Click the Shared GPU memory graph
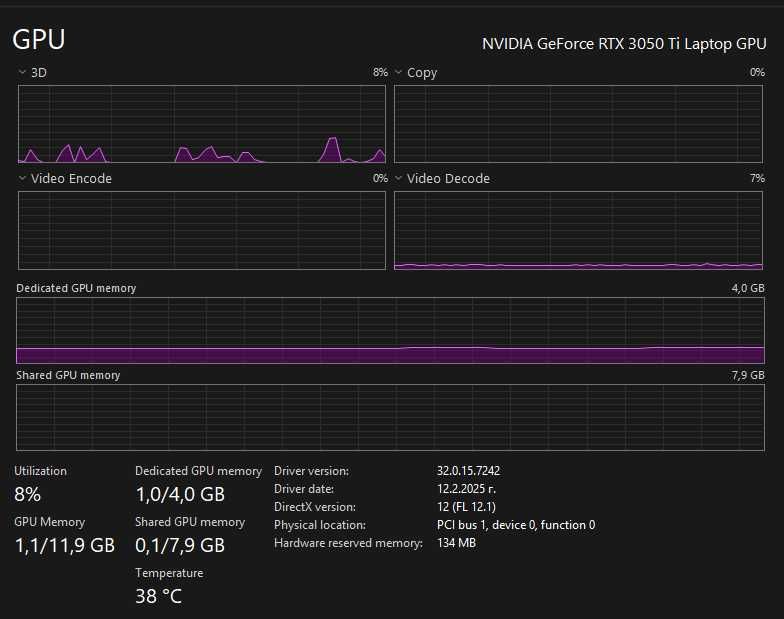 coord(390,418)
